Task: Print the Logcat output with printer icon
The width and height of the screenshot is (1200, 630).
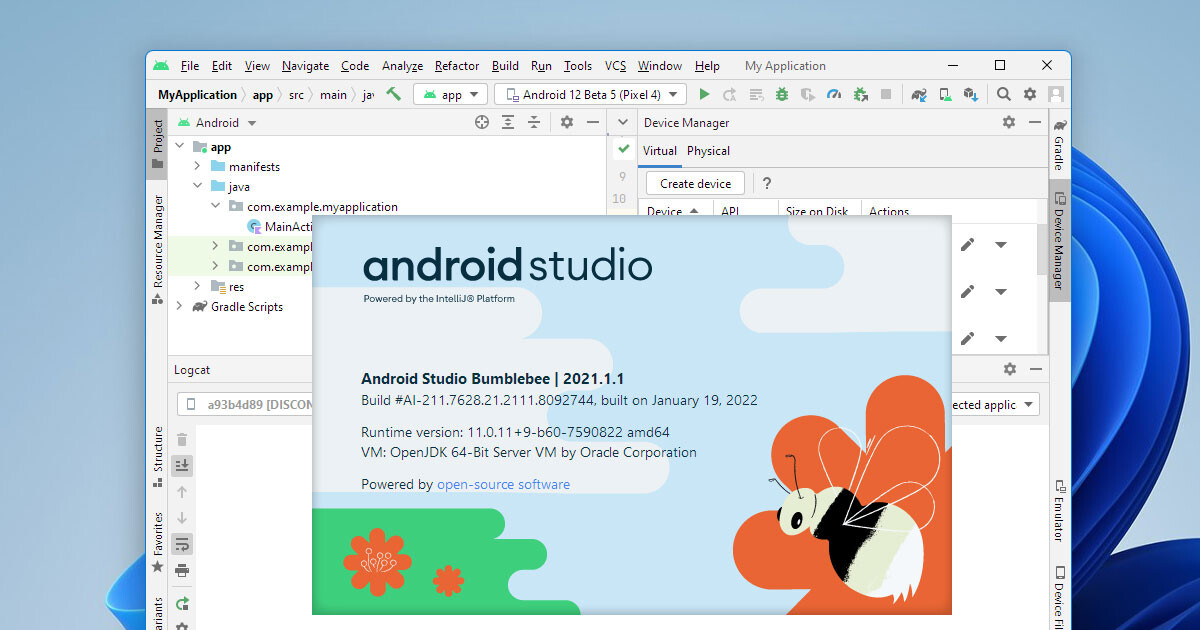Action: (x=182, y=570)
